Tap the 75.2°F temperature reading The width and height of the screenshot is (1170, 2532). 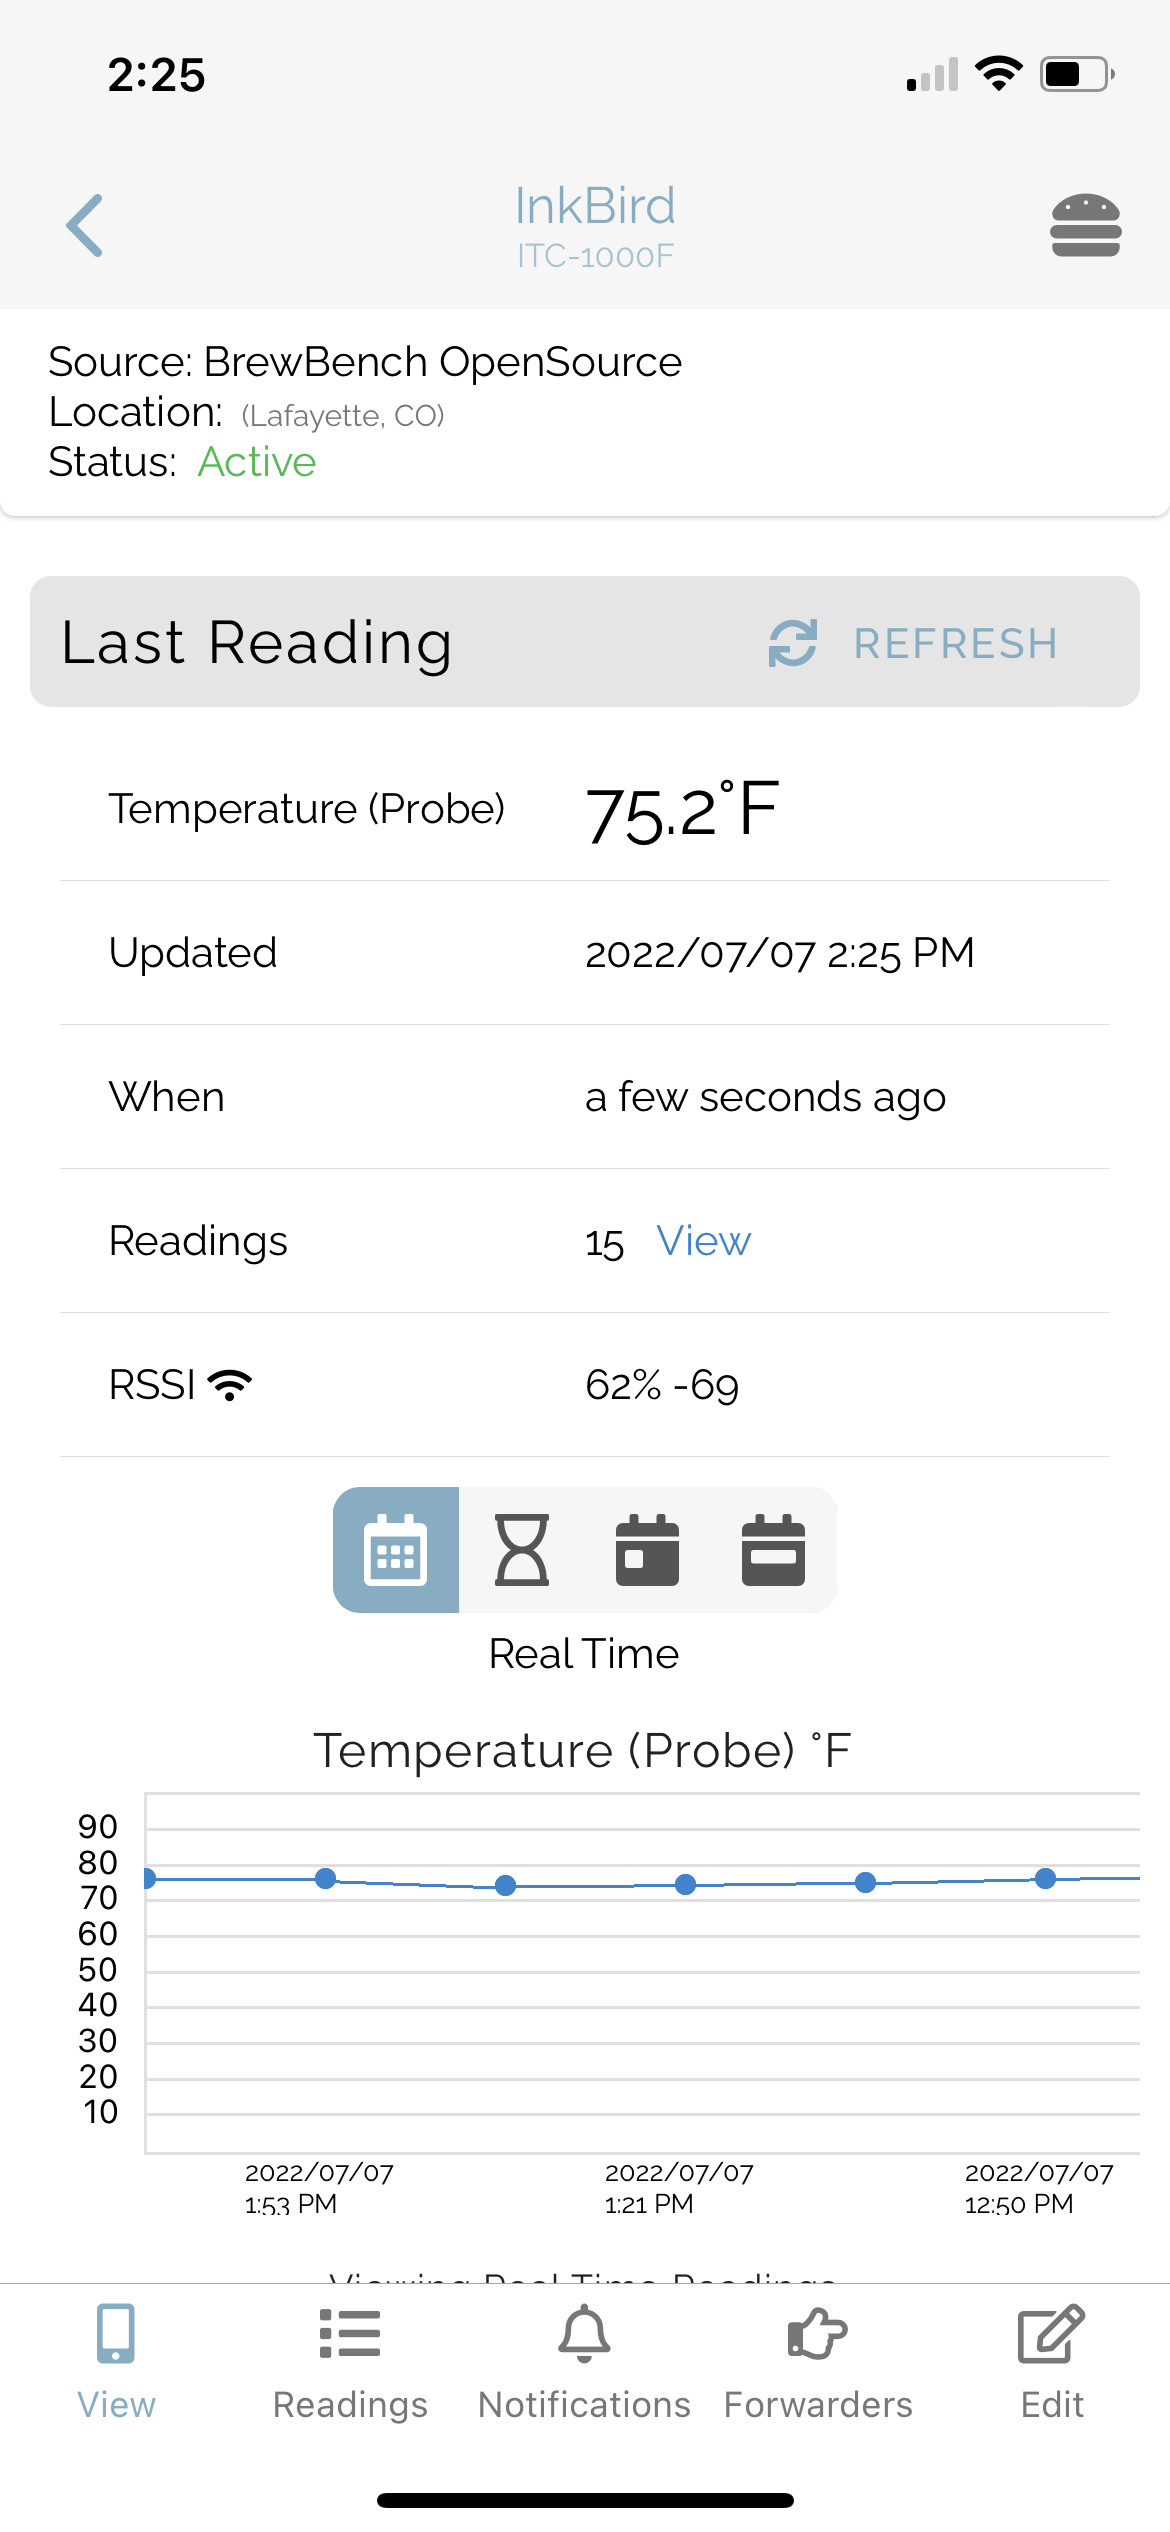(682, 810)
